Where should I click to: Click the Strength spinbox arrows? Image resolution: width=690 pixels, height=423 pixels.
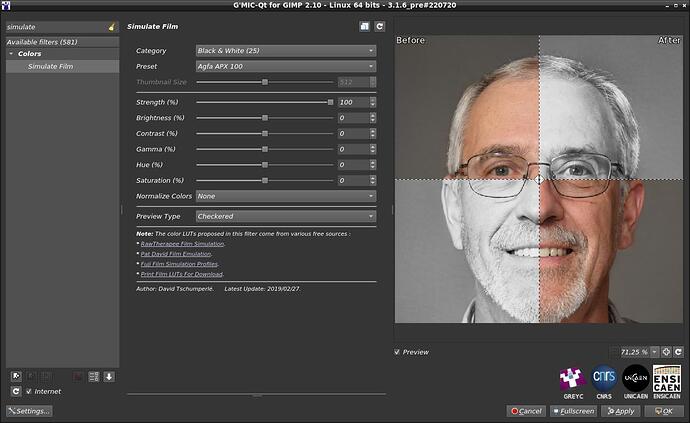coord(373,102)
